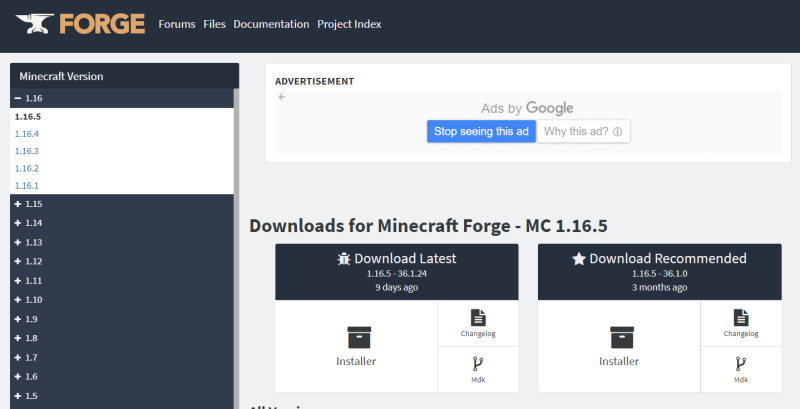
Task: Expand the 1.9 version group
Action: point(121,319)
